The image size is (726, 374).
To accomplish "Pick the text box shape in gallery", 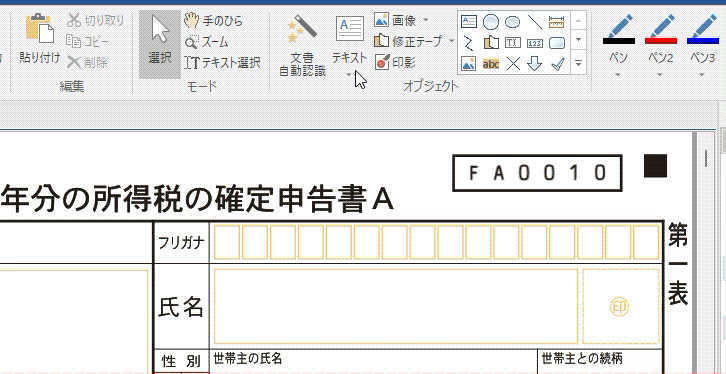I will (x=469, y=21).
